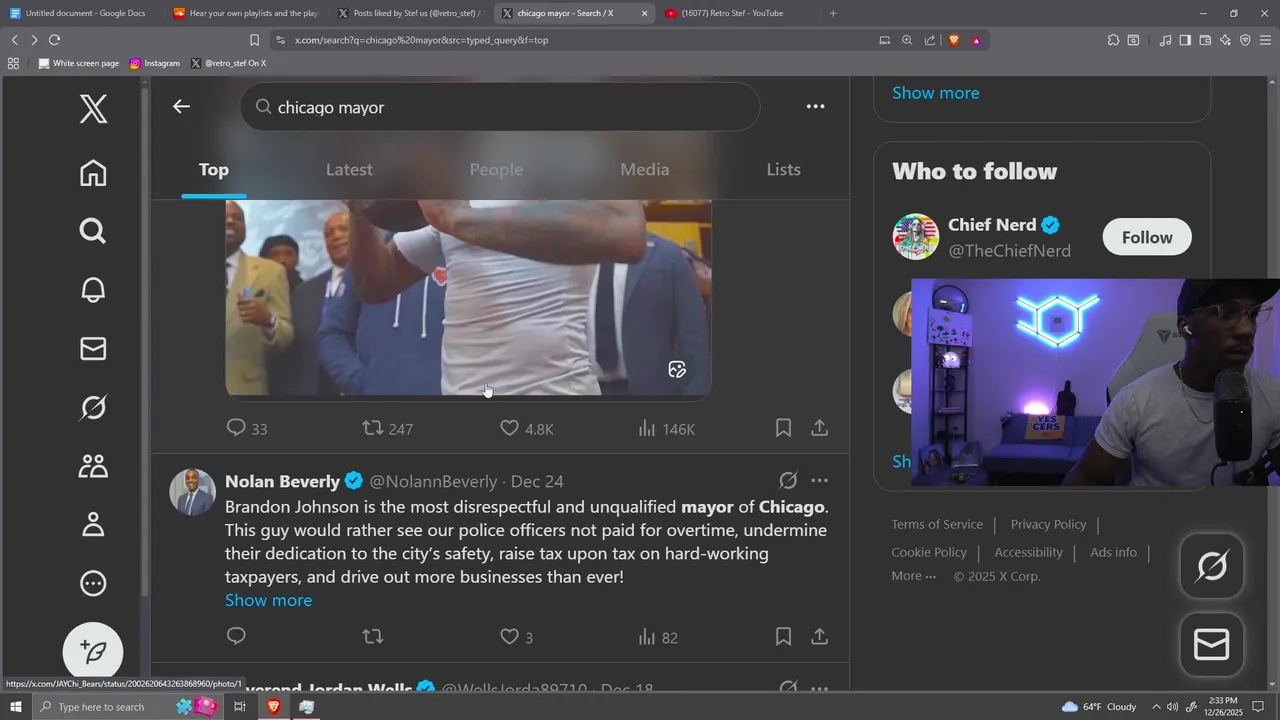
Task: Open Task View in the taskbar
Action: pos(240,707)
